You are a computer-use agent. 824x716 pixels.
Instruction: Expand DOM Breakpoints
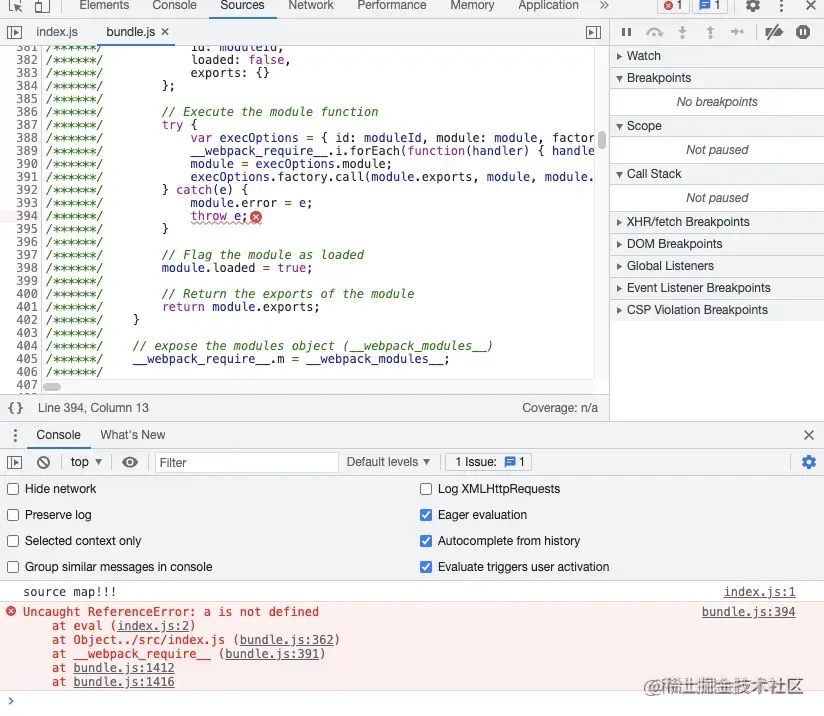point(717,244)
